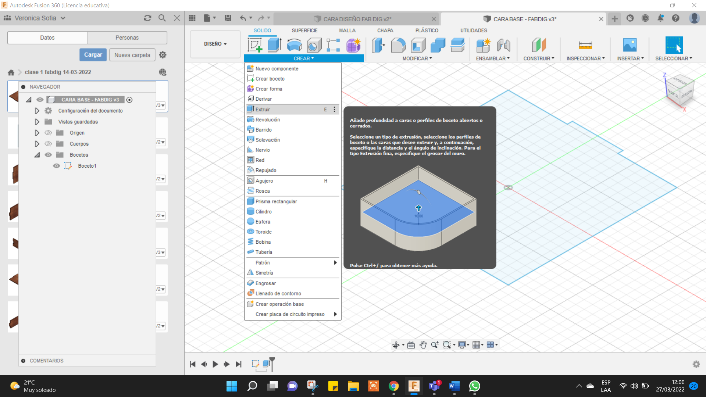
Task: Activate the Select tool icon
Action: click(x=674, y=45)
